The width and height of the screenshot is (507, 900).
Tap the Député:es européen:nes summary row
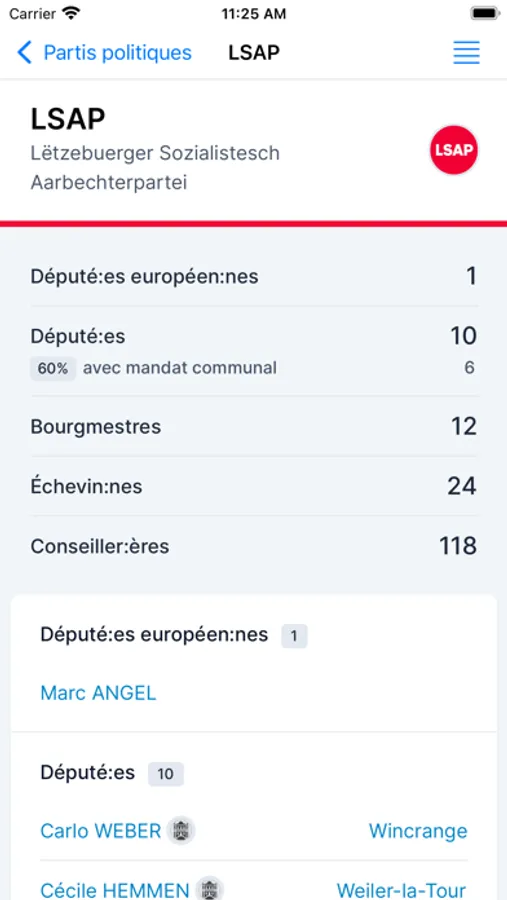click(254, 276)
